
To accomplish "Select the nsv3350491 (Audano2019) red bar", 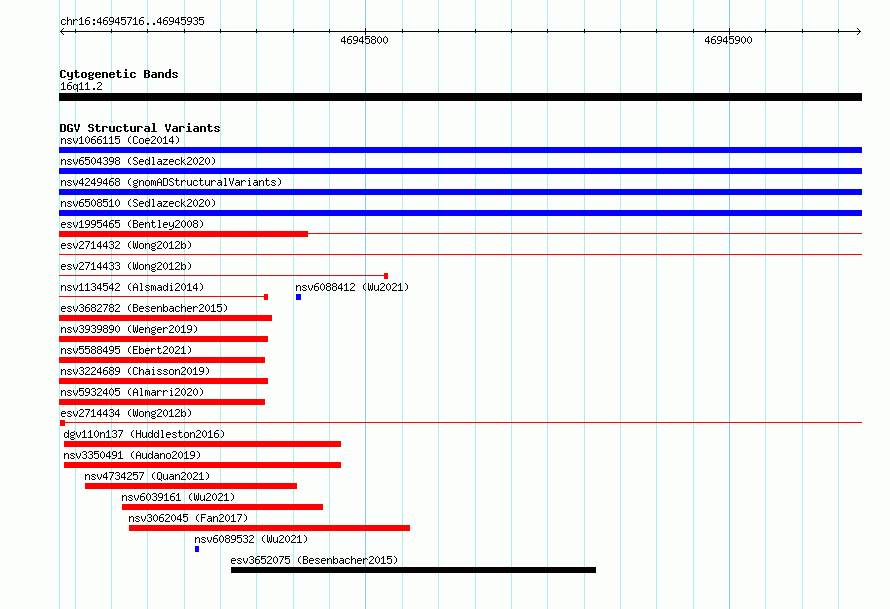I will (203, 465).
